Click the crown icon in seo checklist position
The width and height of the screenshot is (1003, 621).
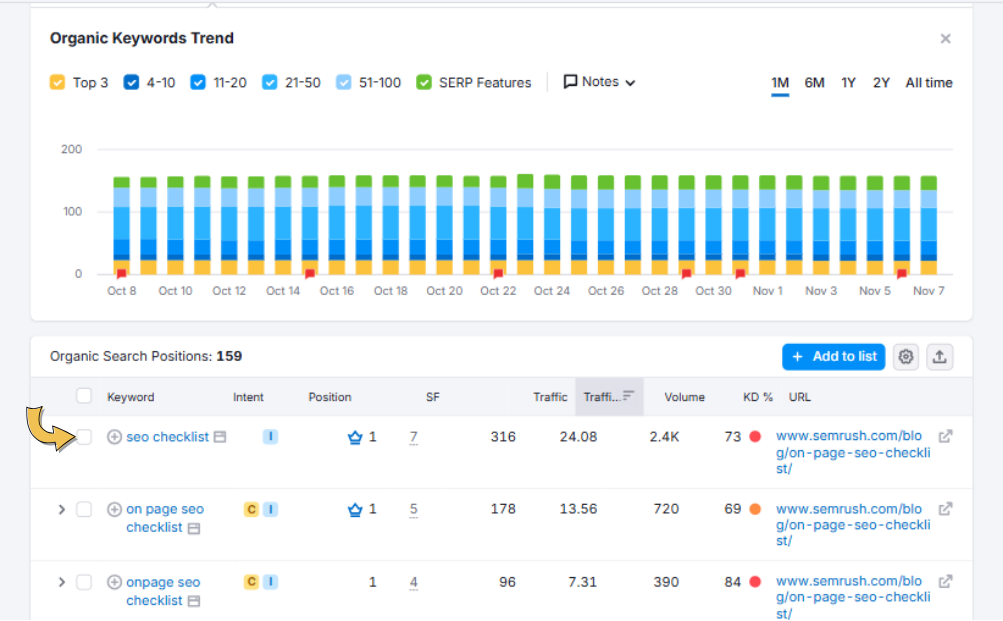pyautogui.click(x=354, y=437)
